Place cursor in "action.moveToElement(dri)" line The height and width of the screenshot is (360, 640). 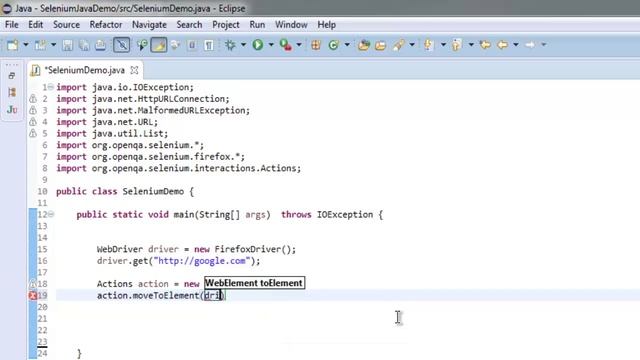[x=161, y=295]
